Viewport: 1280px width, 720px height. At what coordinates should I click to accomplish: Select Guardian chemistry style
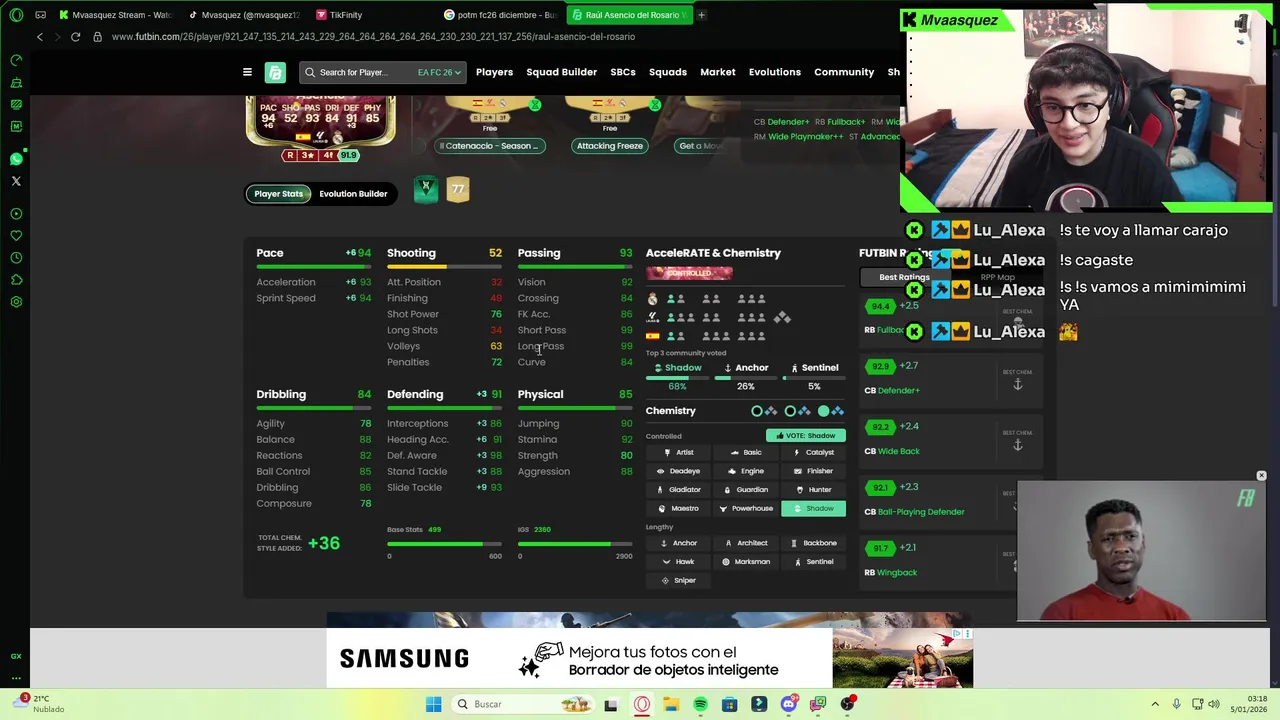(x=746, y=490)
